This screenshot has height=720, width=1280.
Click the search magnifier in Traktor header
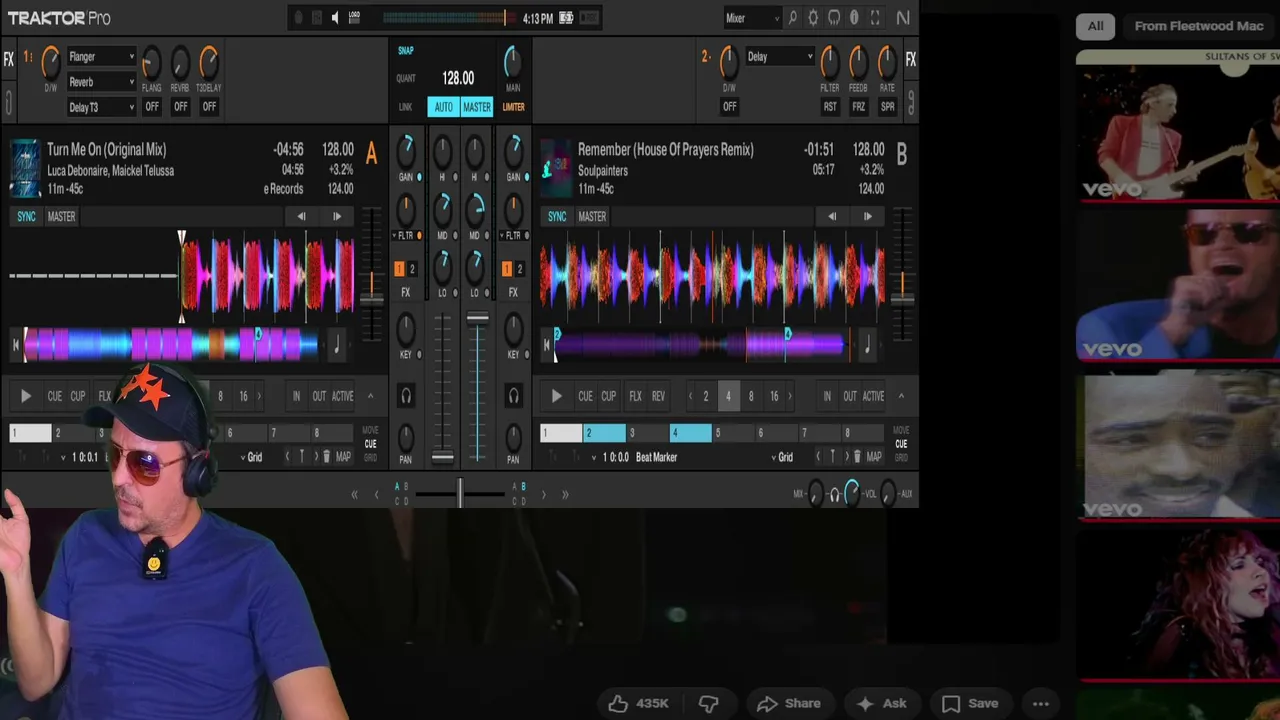(x=792, y=18)
